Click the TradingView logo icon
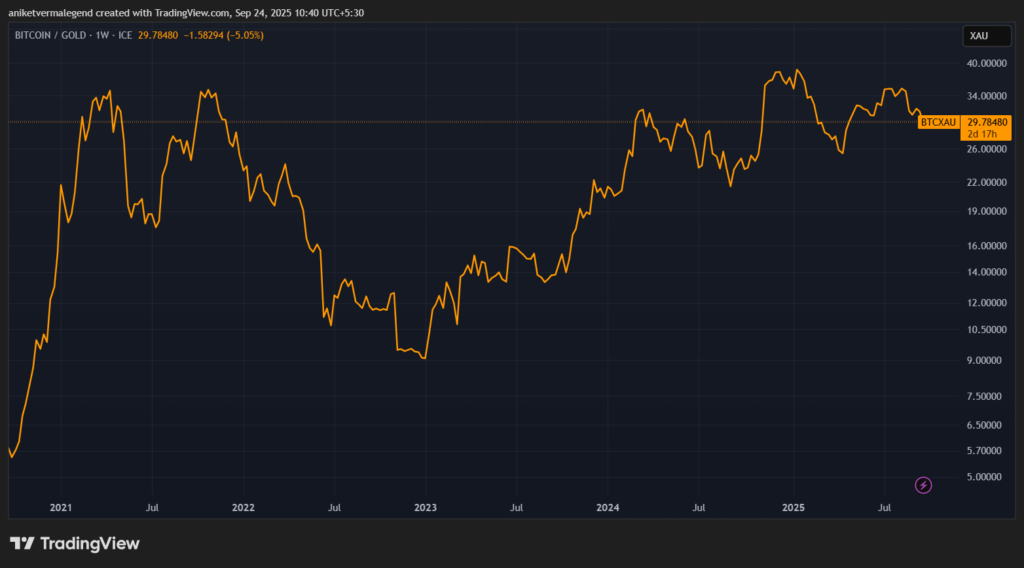Screen dimensions: 1024x568 [22, 544]
